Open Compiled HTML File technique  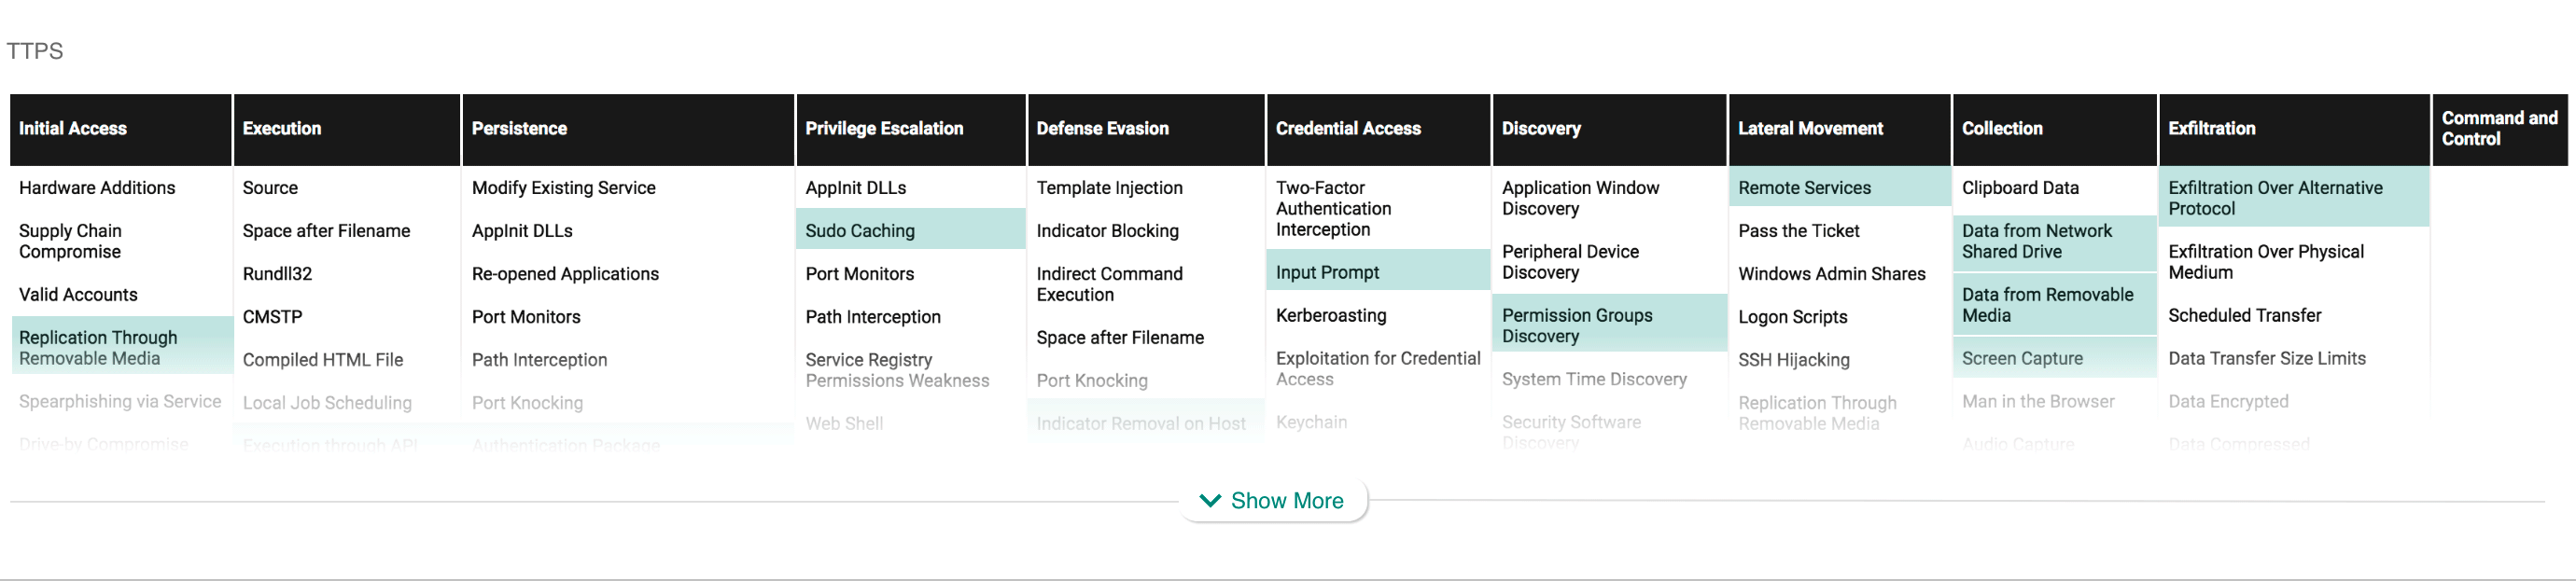[x=323, y=360]
